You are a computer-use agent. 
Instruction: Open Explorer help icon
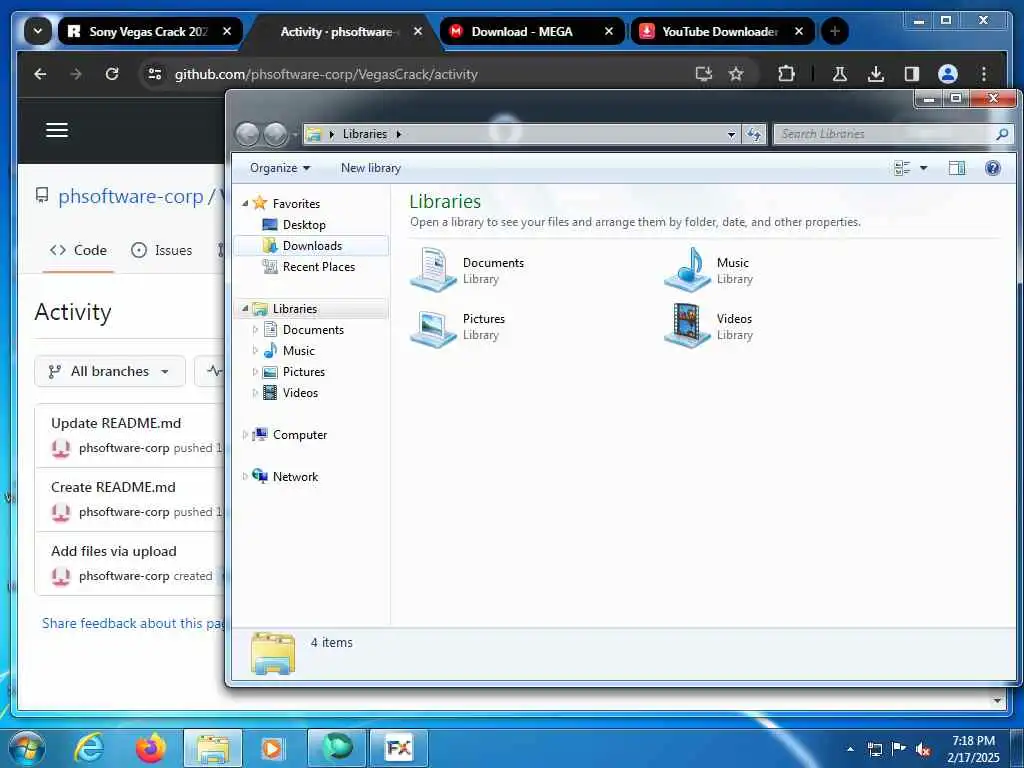coord(993,168)
